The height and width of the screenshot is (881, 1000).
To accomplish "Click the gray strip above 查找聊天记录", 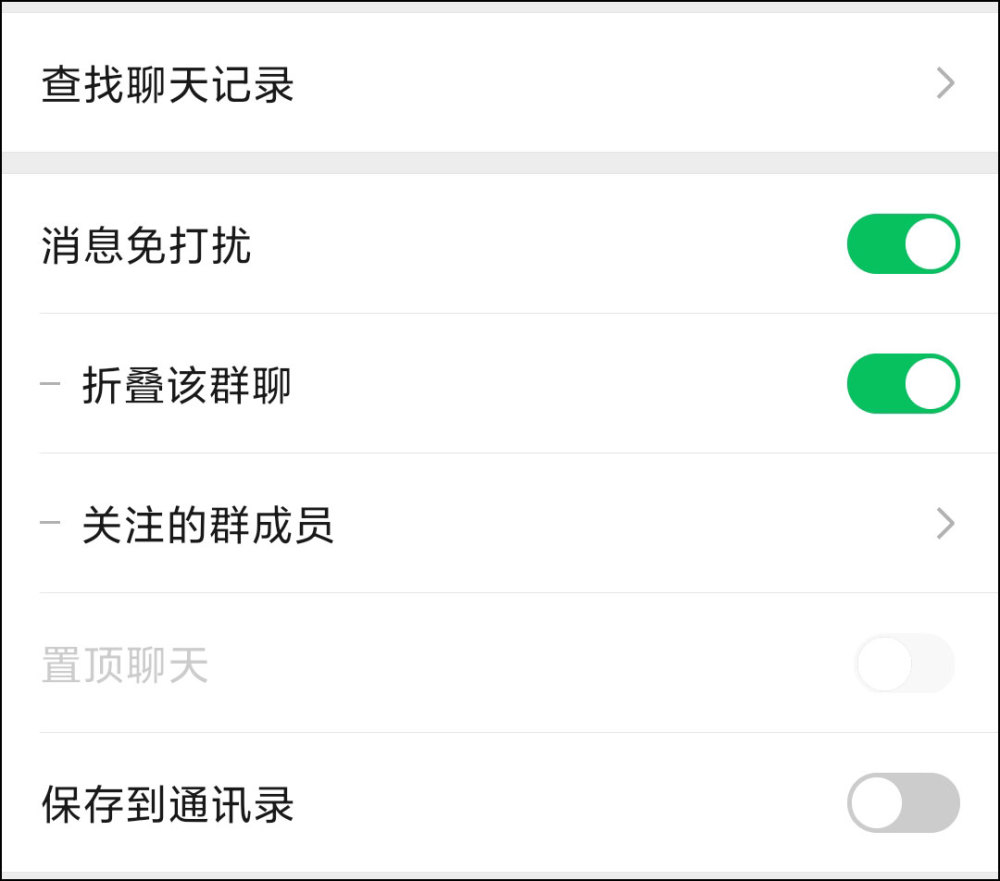I will click(x=500, y=7).
